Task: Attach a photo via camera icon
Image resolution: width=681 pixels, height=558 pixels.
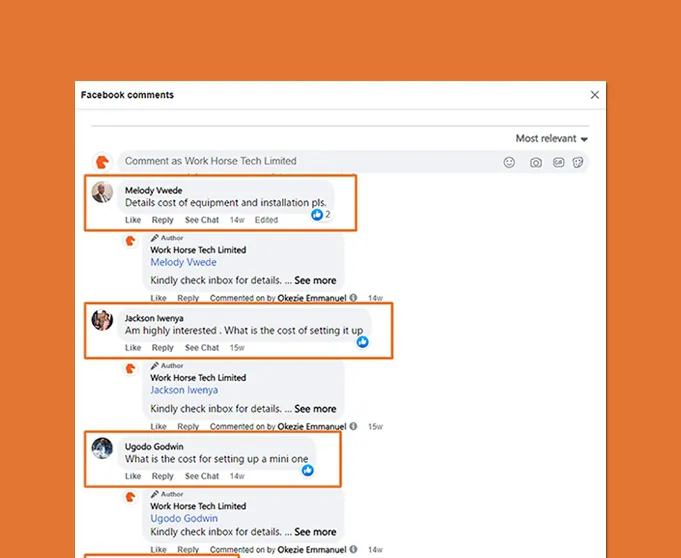Action: click(x=536, y=163)
